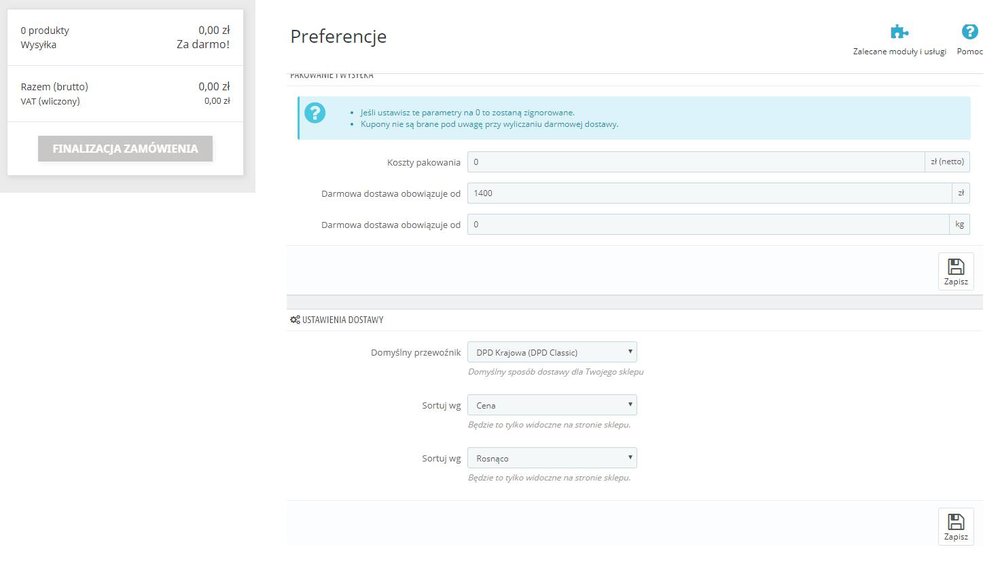Click the gears icon beside Ustawienia dostawy

pos(295,320)
